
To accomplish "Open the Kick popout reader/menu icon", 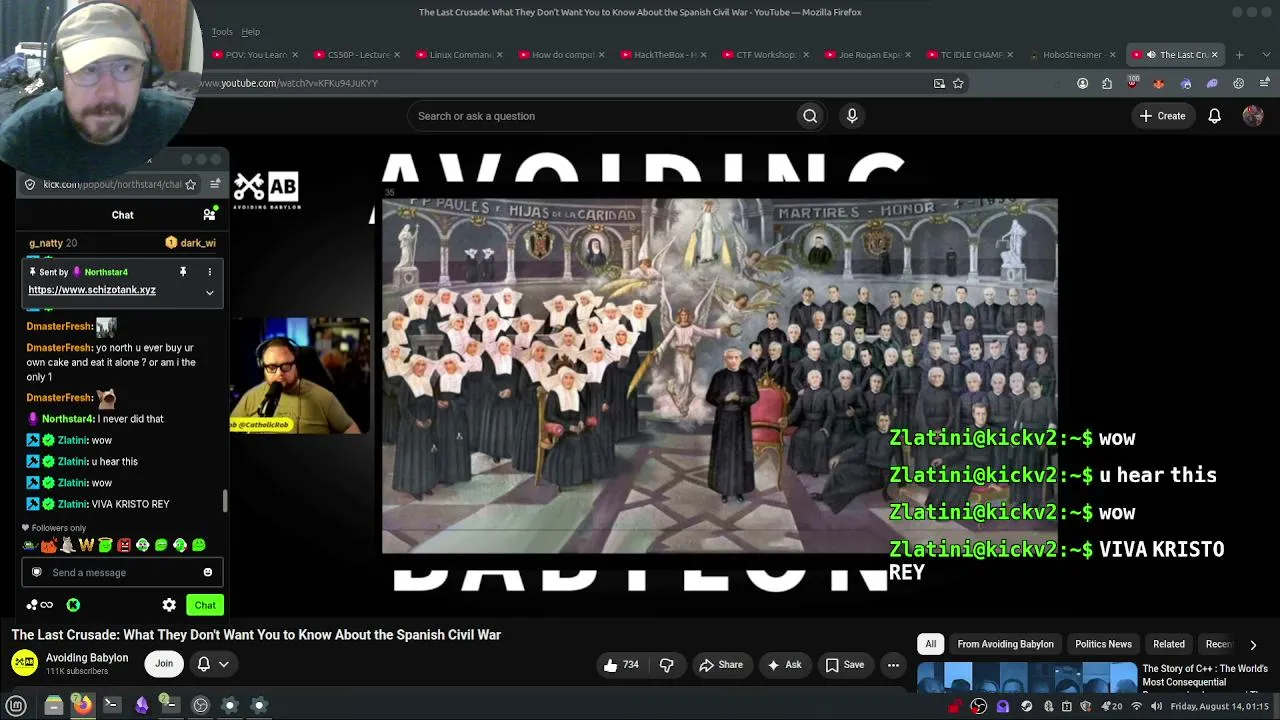I will pos(215,184).
